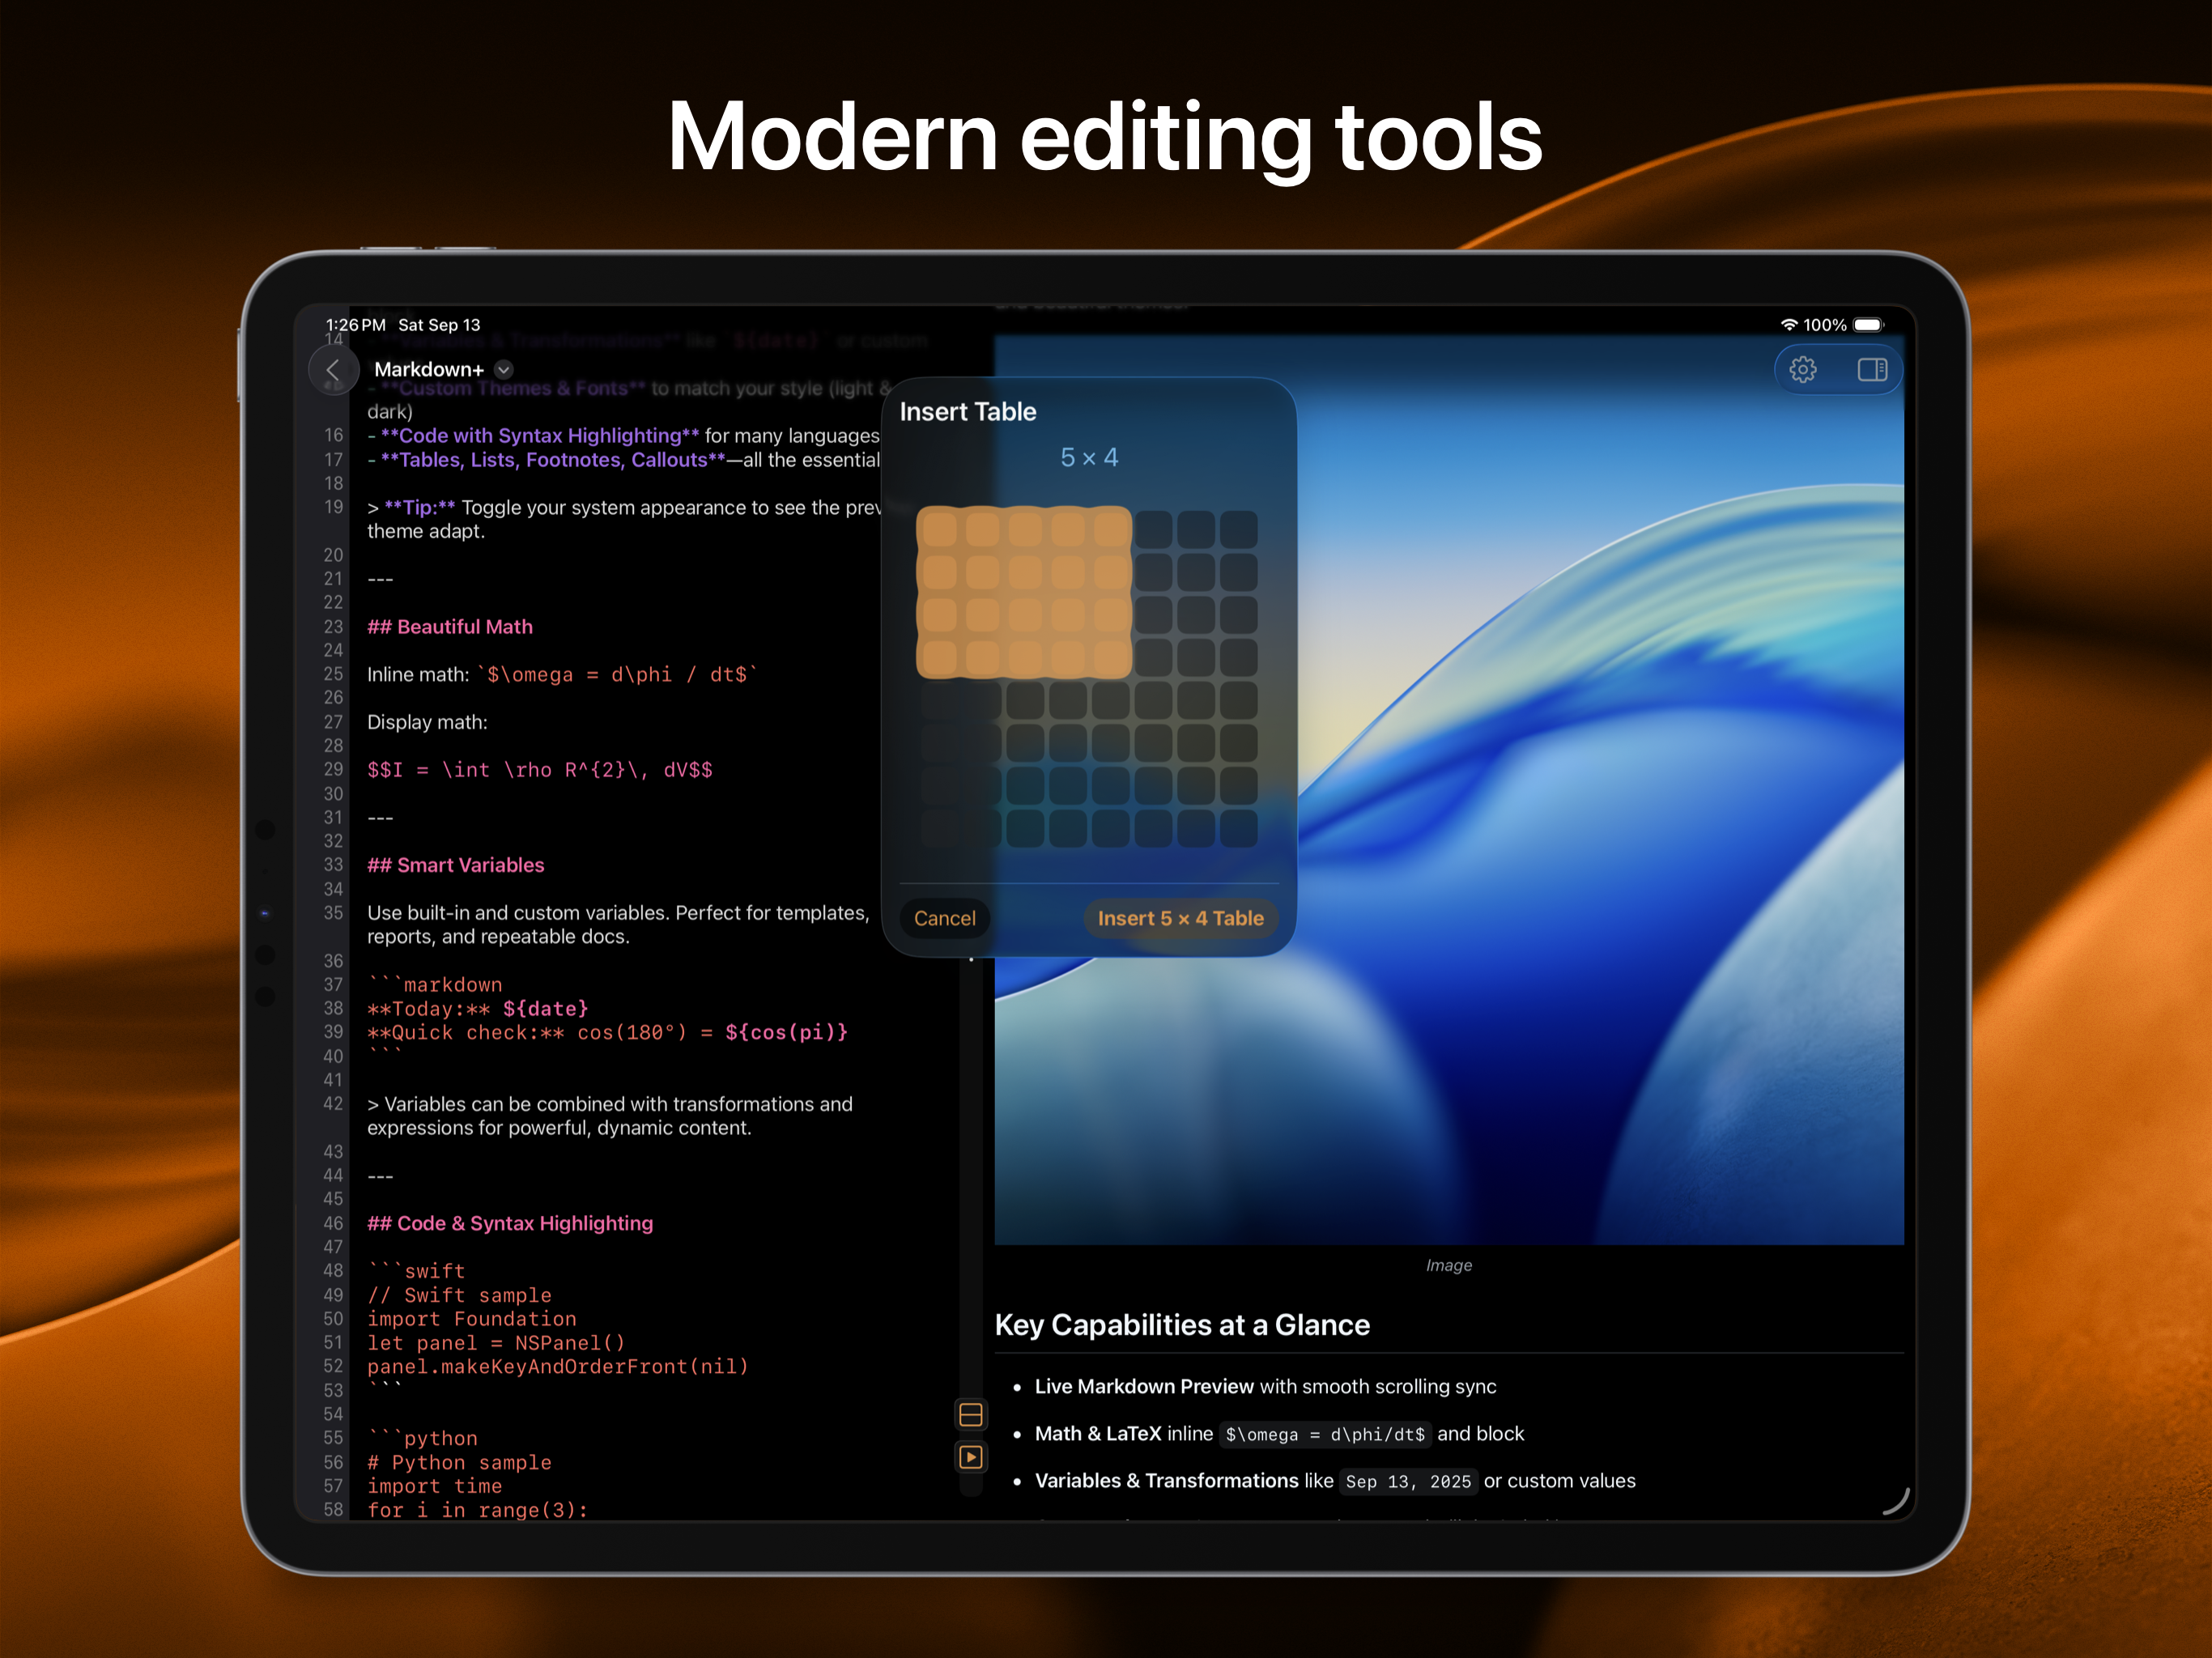Click the play icon on divider

(x=971, y=1457)
